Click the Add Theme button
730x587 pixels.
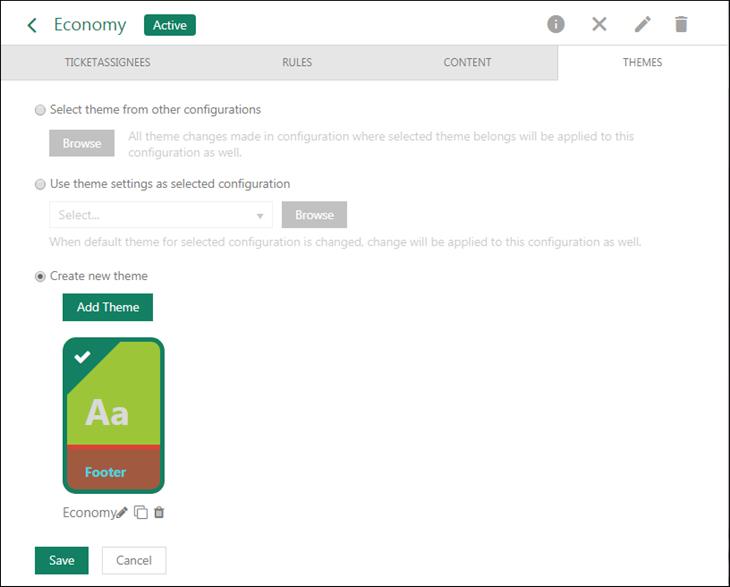coord(108,307)
